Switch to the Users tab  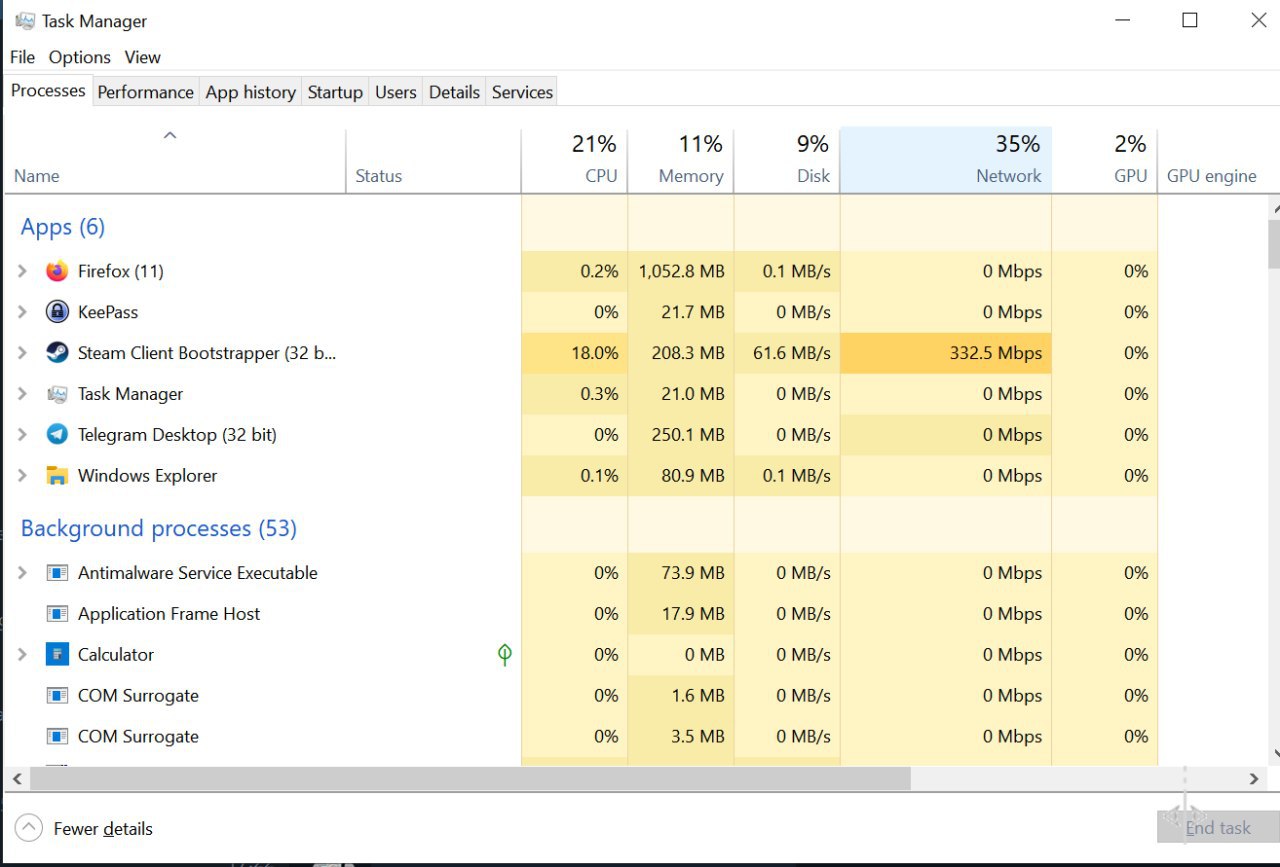(x=396, y=92)
